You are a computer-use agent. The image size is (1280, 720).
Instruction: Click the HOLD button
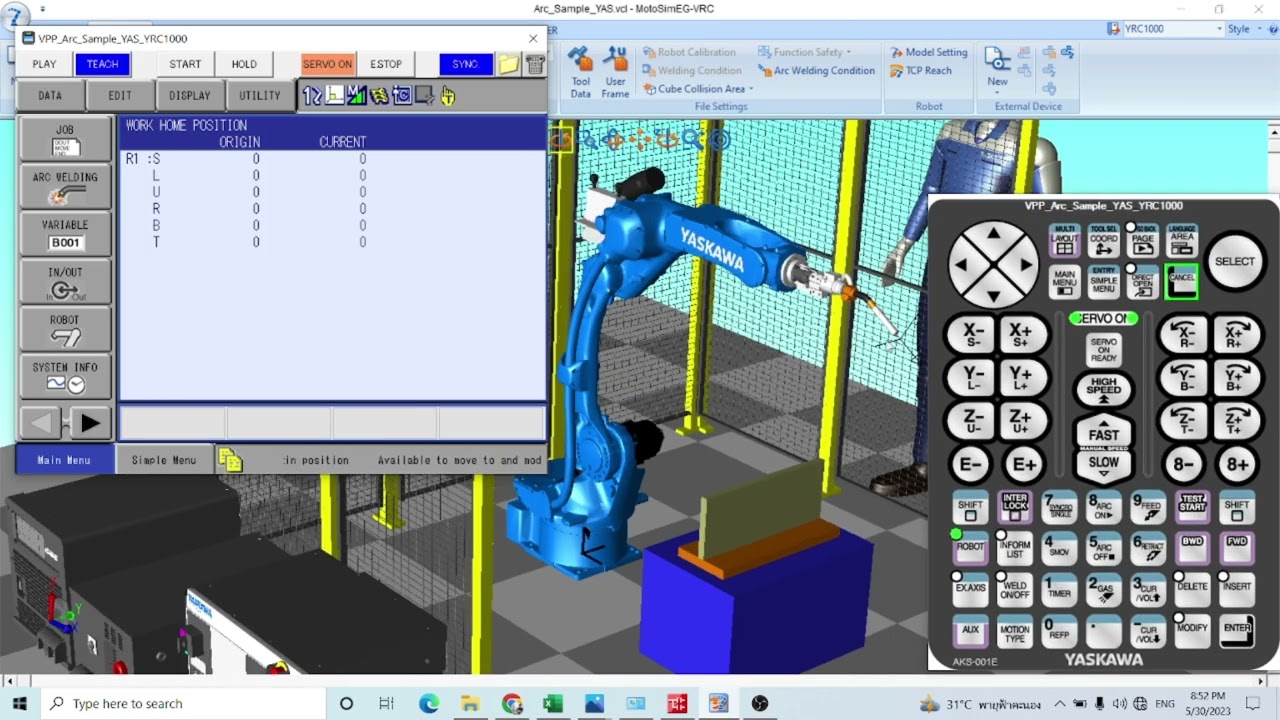tap(244, 64)
